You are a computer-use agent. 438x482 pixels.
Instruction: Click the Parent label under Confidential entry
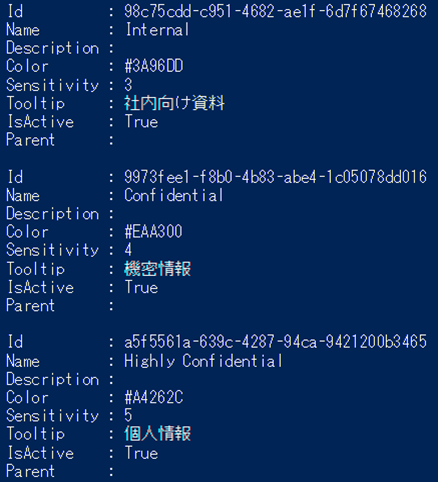pos(30,305)
